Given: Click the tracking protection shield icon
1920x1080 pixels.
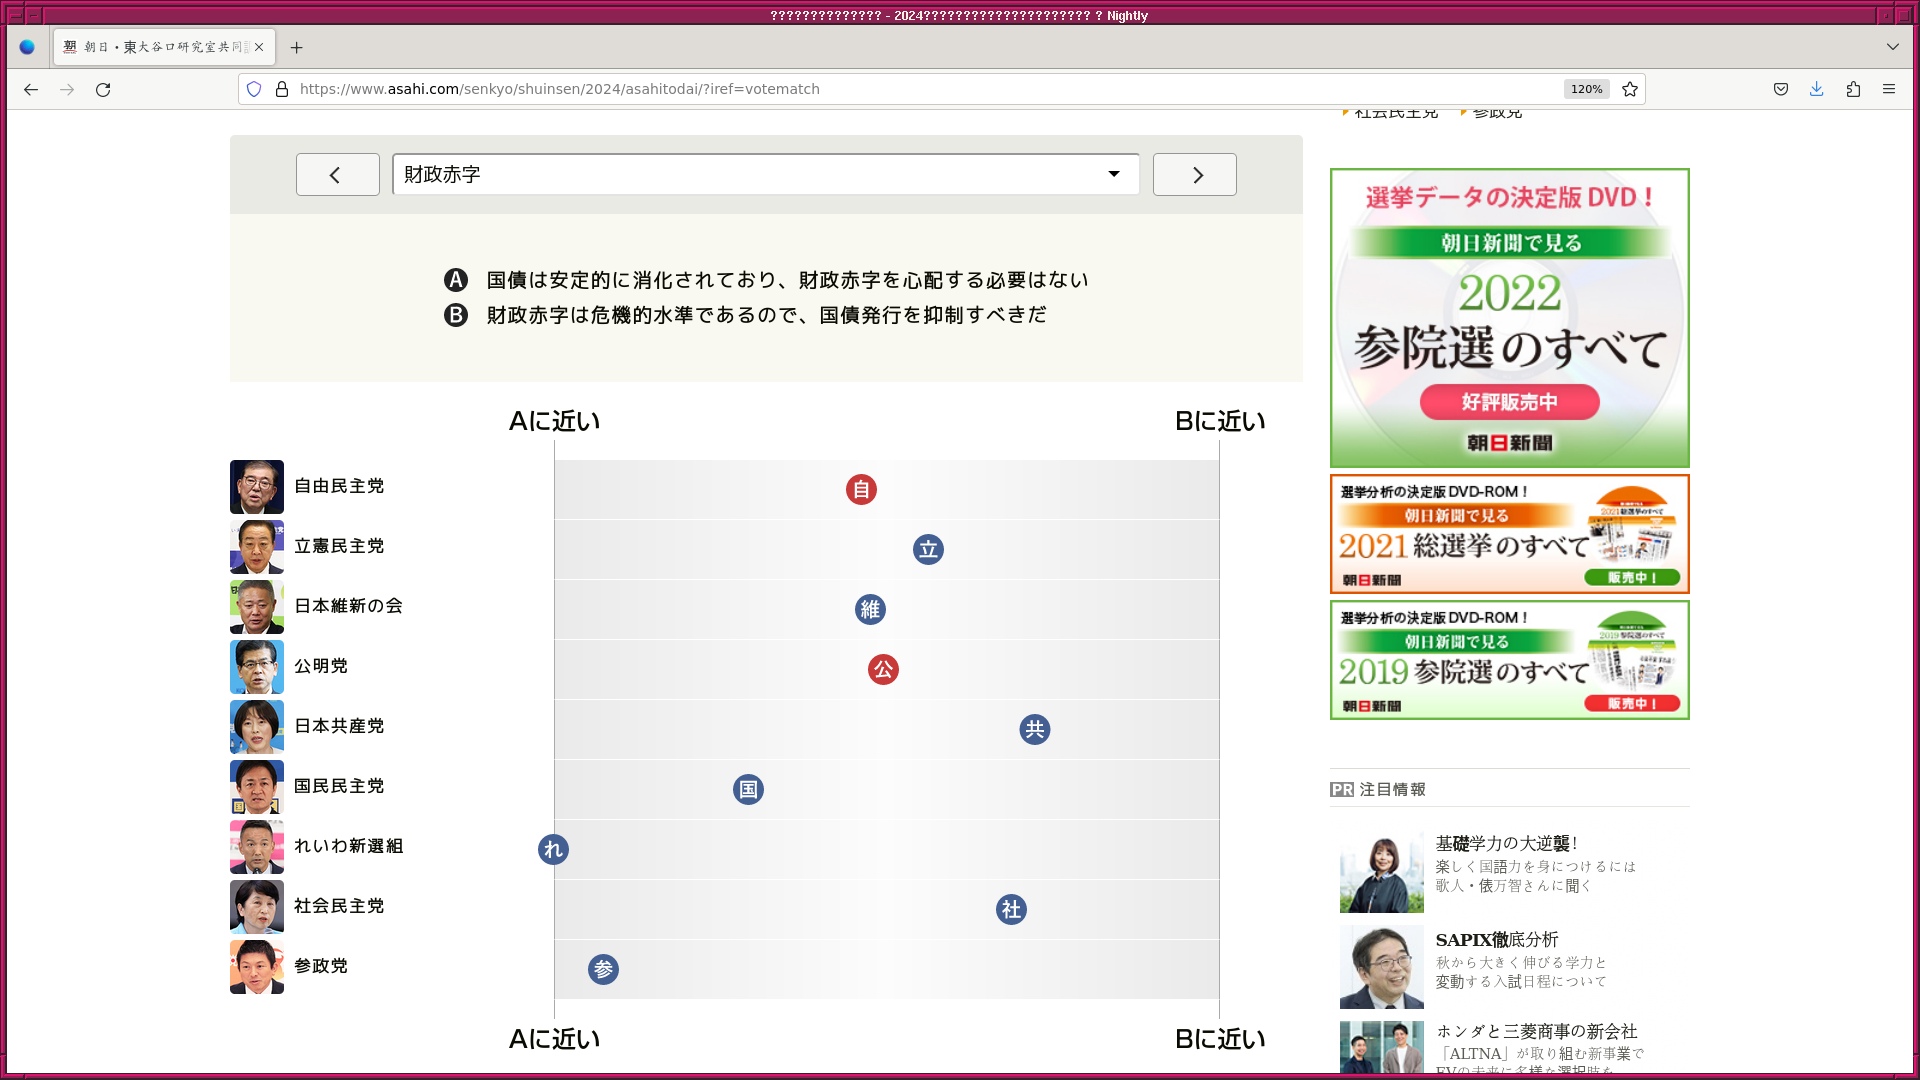Looking at the screenshot, I should tap(254, 89).
